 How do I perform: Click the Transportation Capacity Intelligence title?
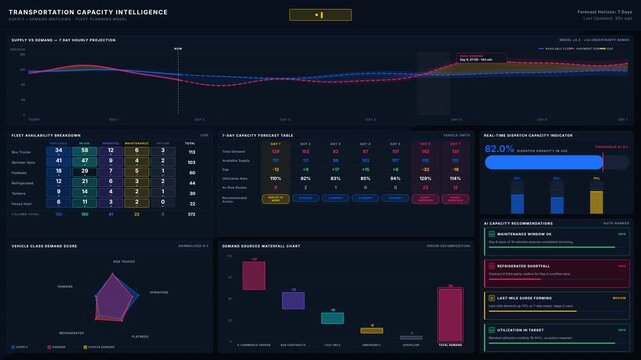click(88, 12)
